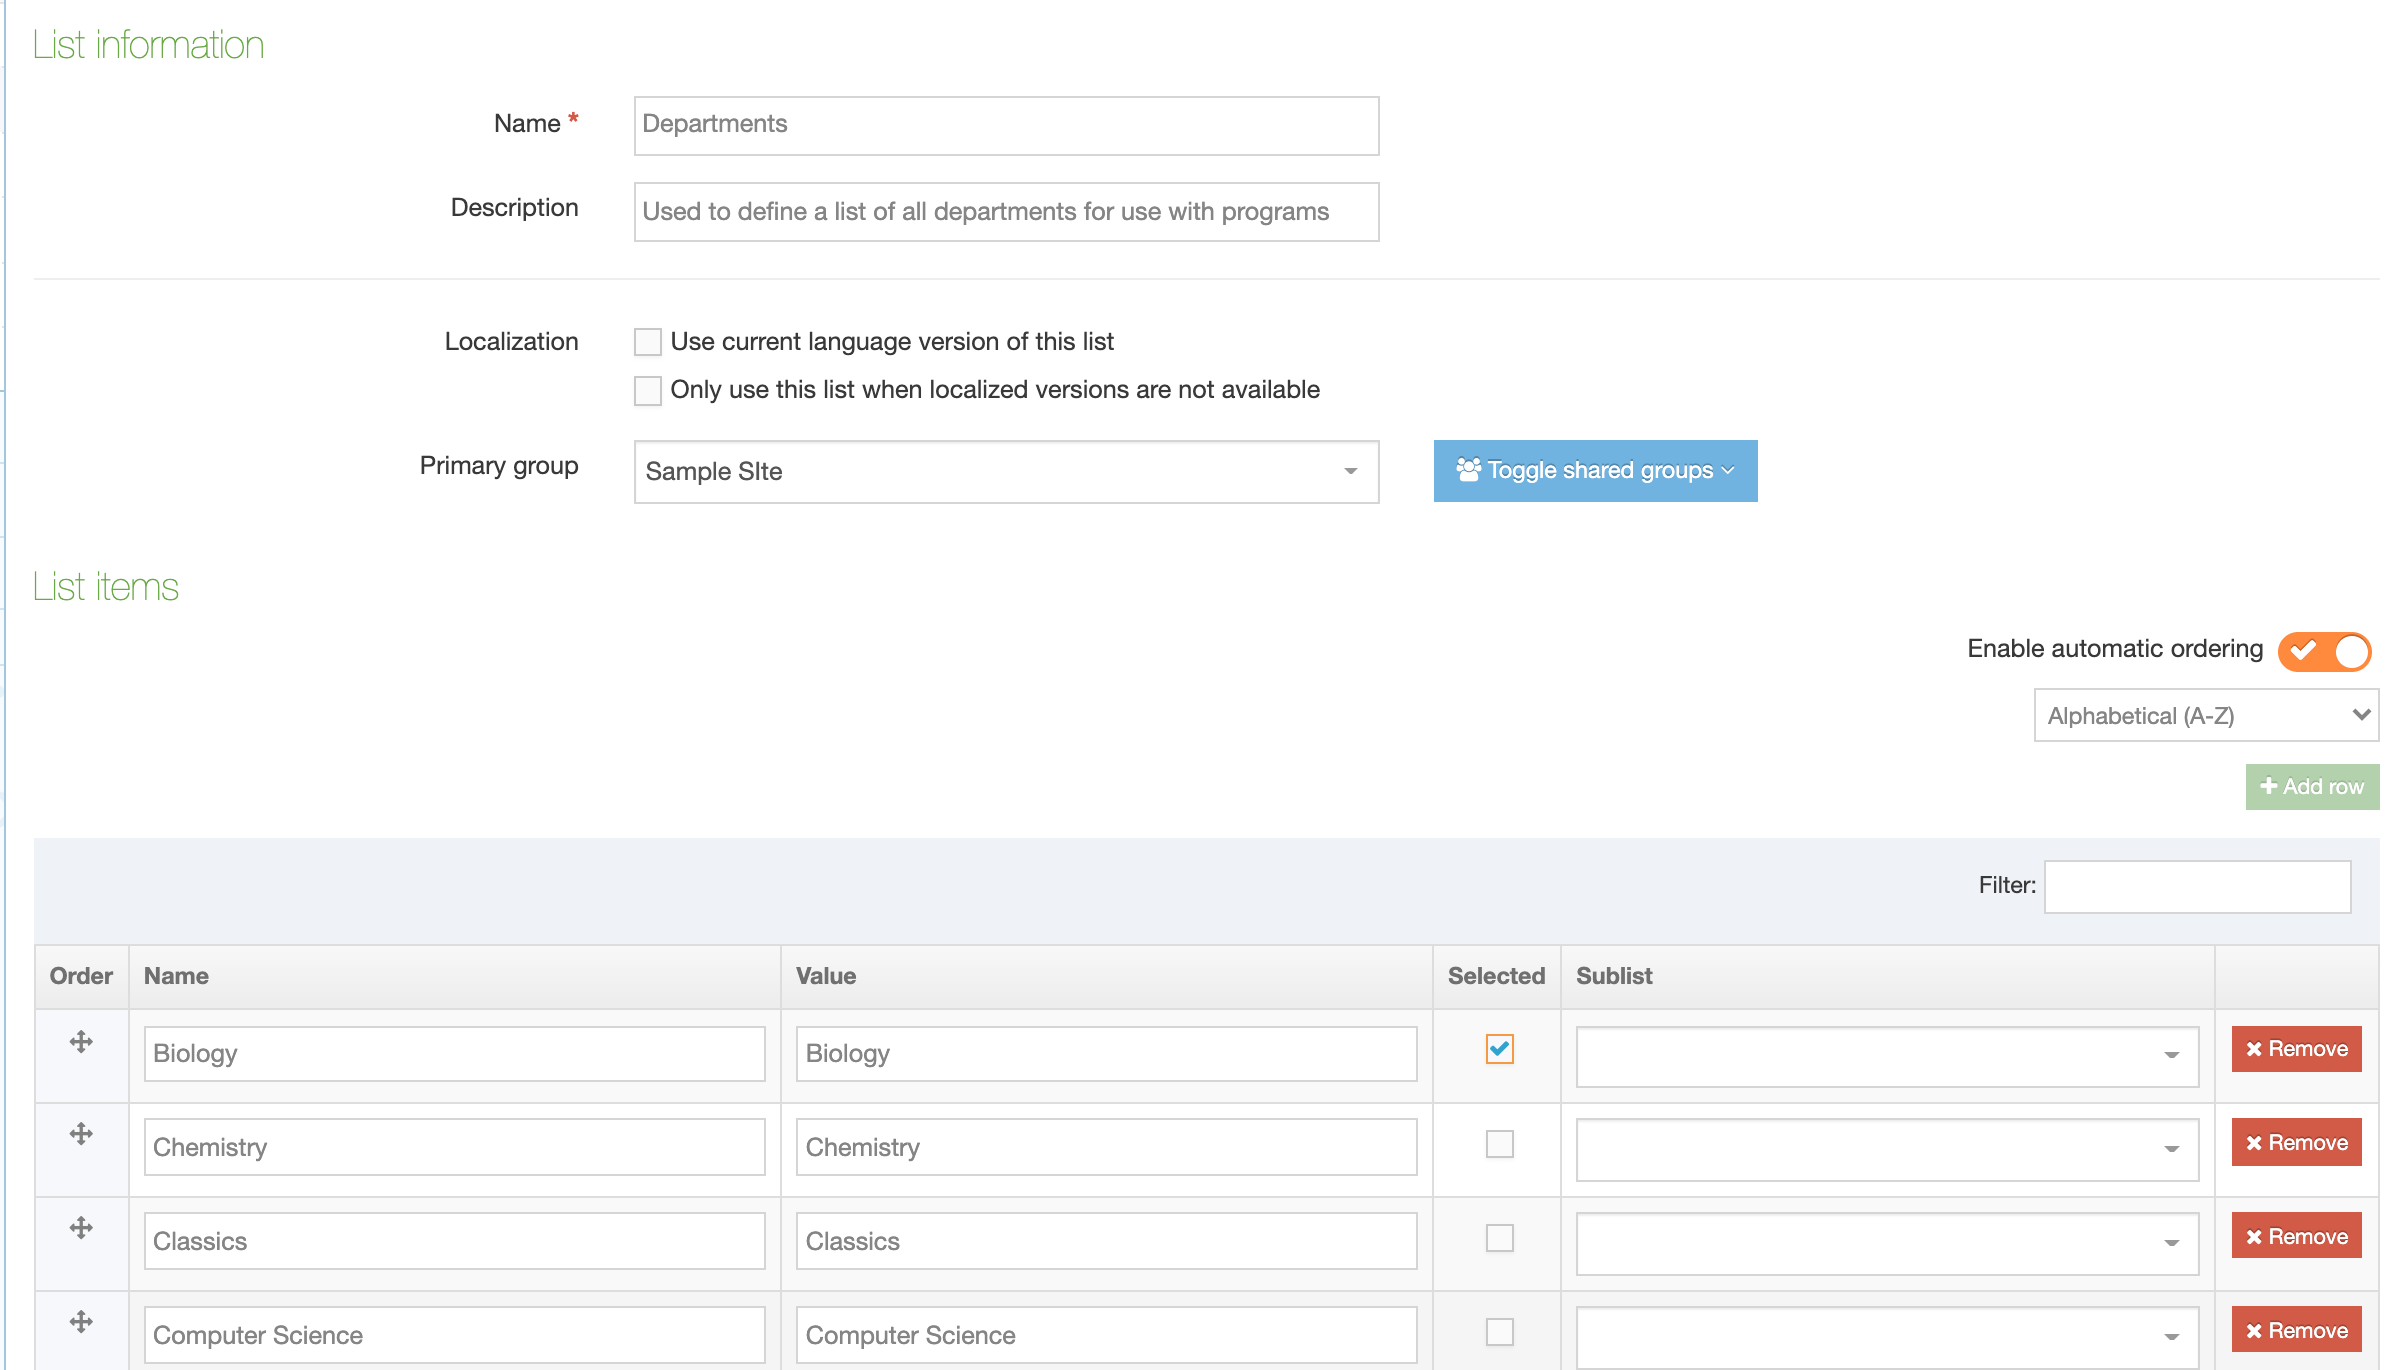The height and width of the screenshot is (1370, 2394).
Task: Open the Primary group dropdown
Action: coord(1006,472)
